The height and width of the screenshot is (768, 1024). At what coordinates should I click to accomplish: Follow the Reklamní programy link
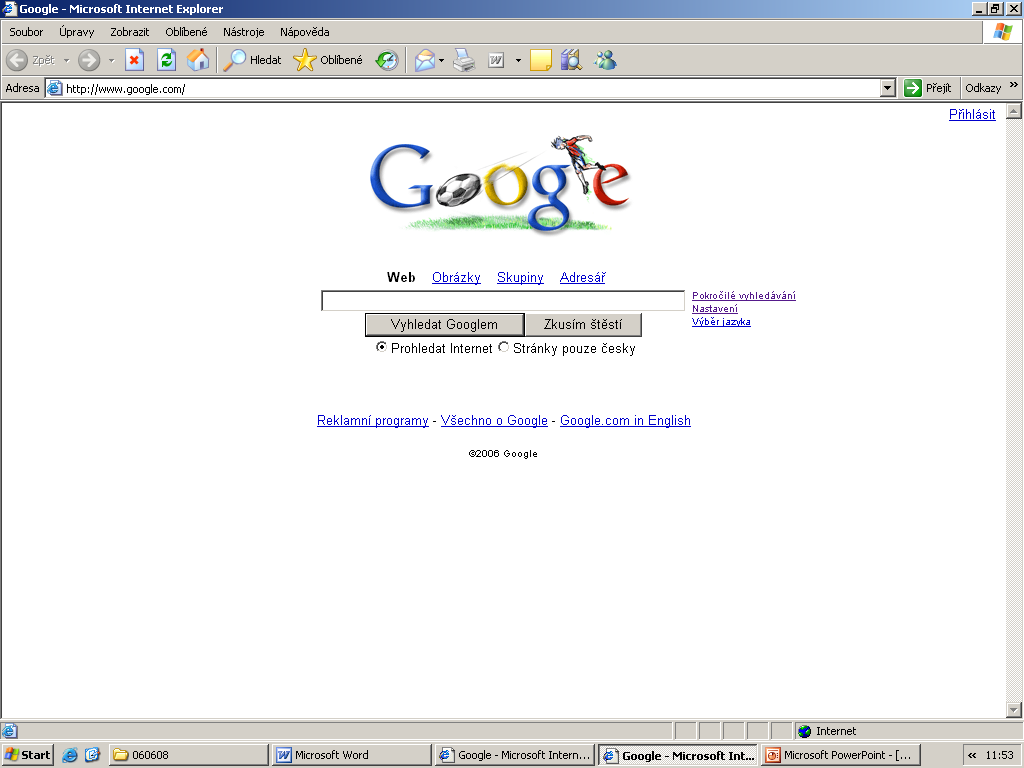tap(372, 421)
